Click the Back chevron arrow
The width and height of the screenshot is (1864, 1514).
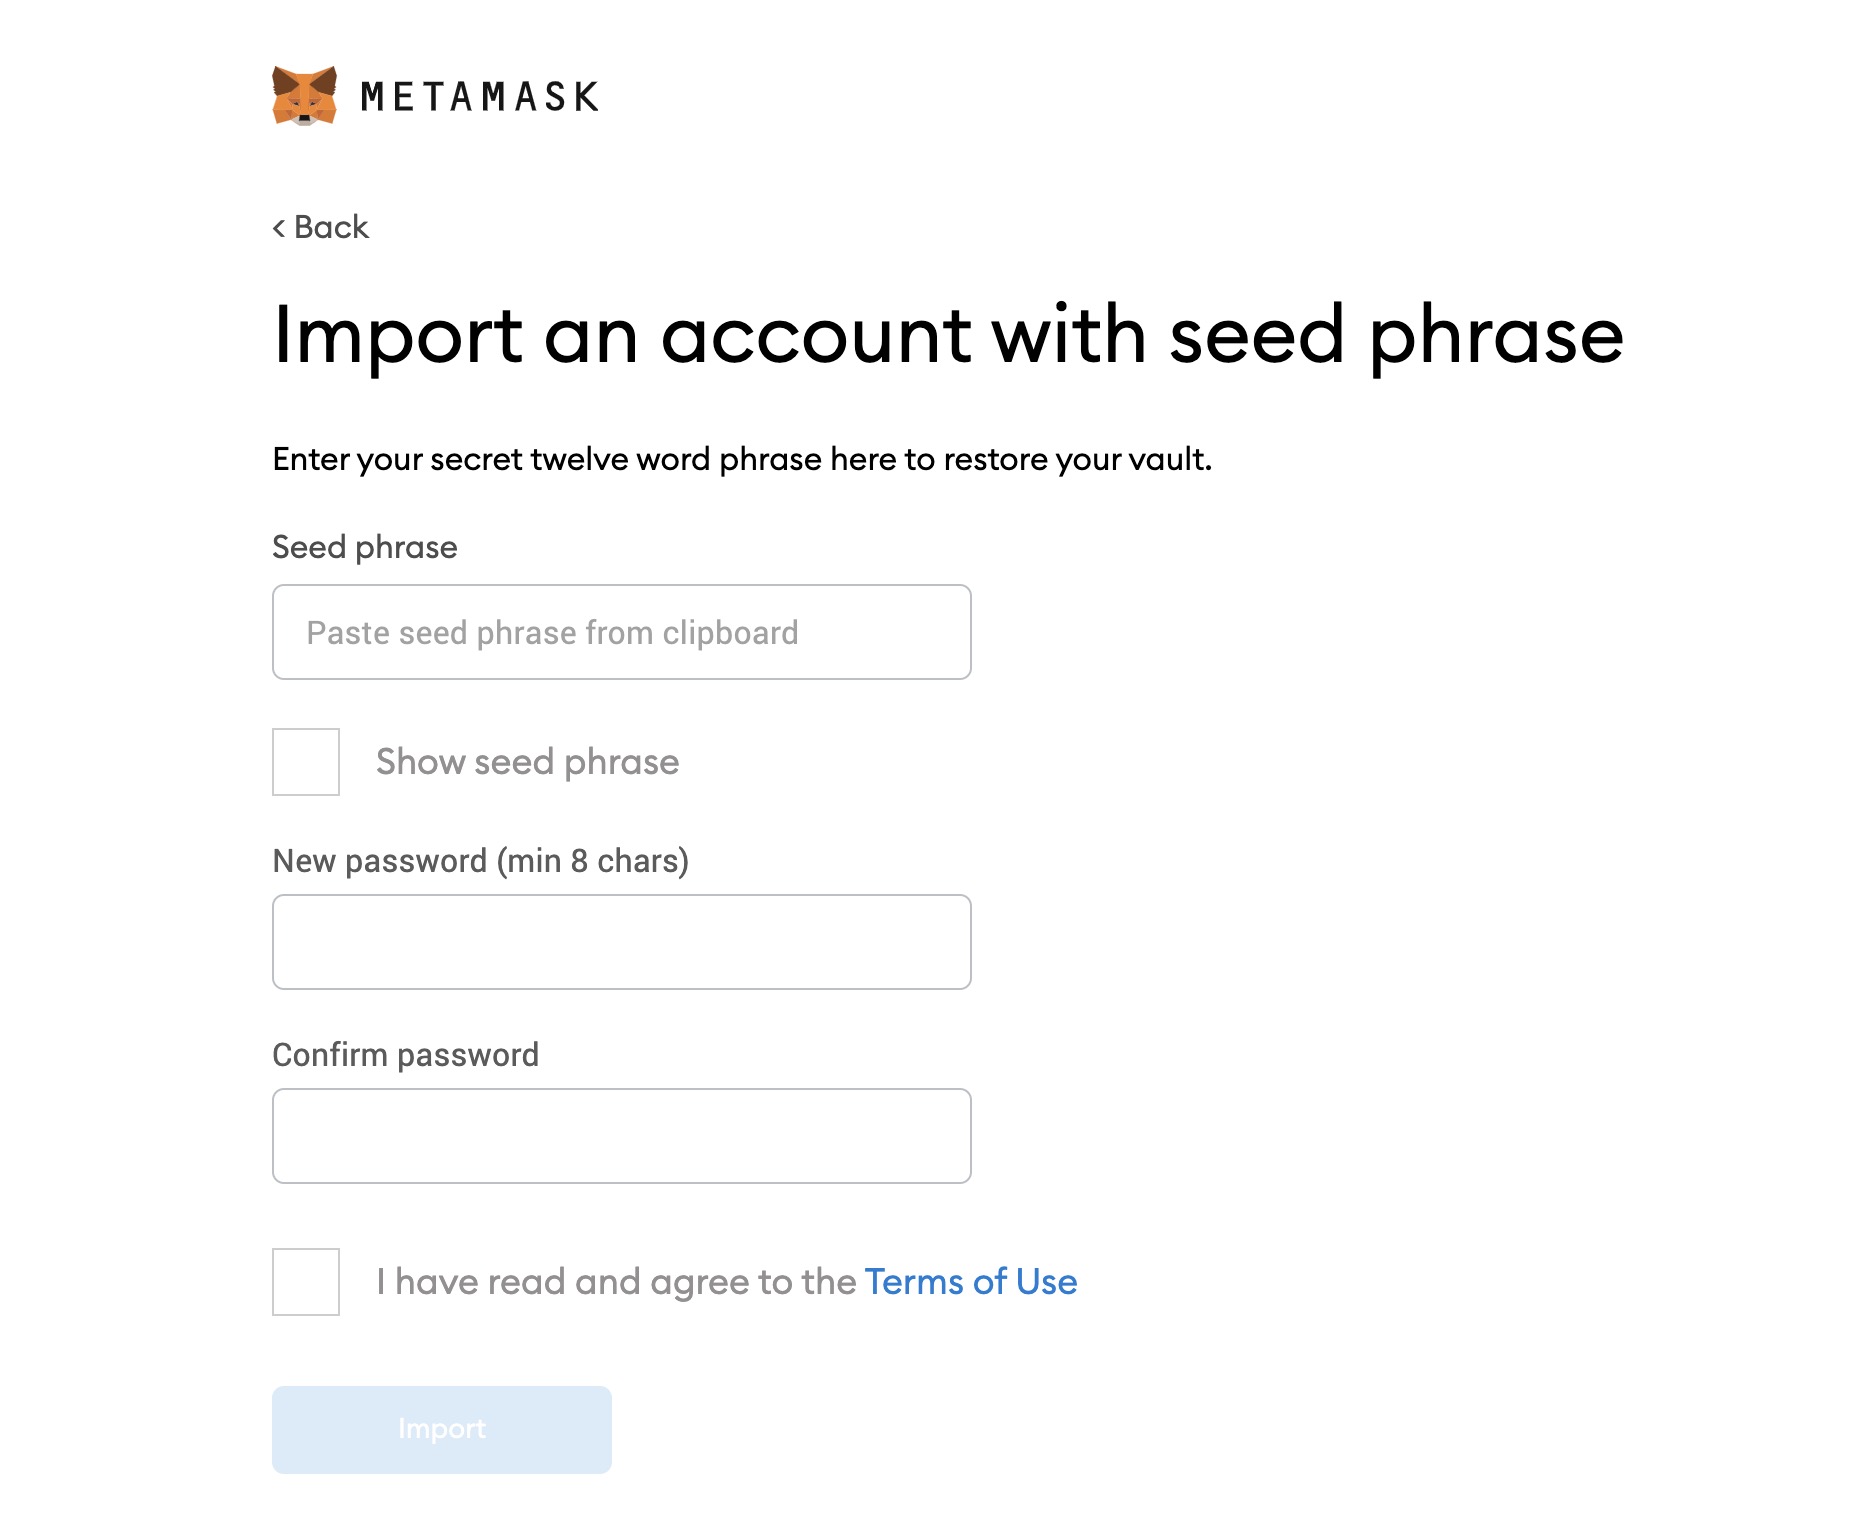pyautogui.click(x=279, y=228)
